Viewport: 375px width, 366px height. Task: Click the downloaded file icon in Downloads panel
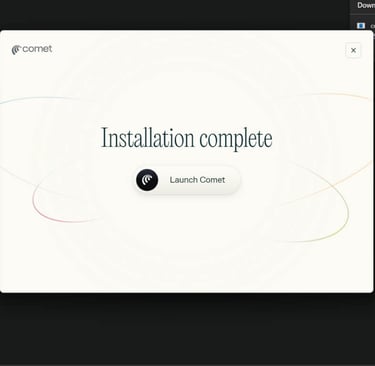coord(361,26)
